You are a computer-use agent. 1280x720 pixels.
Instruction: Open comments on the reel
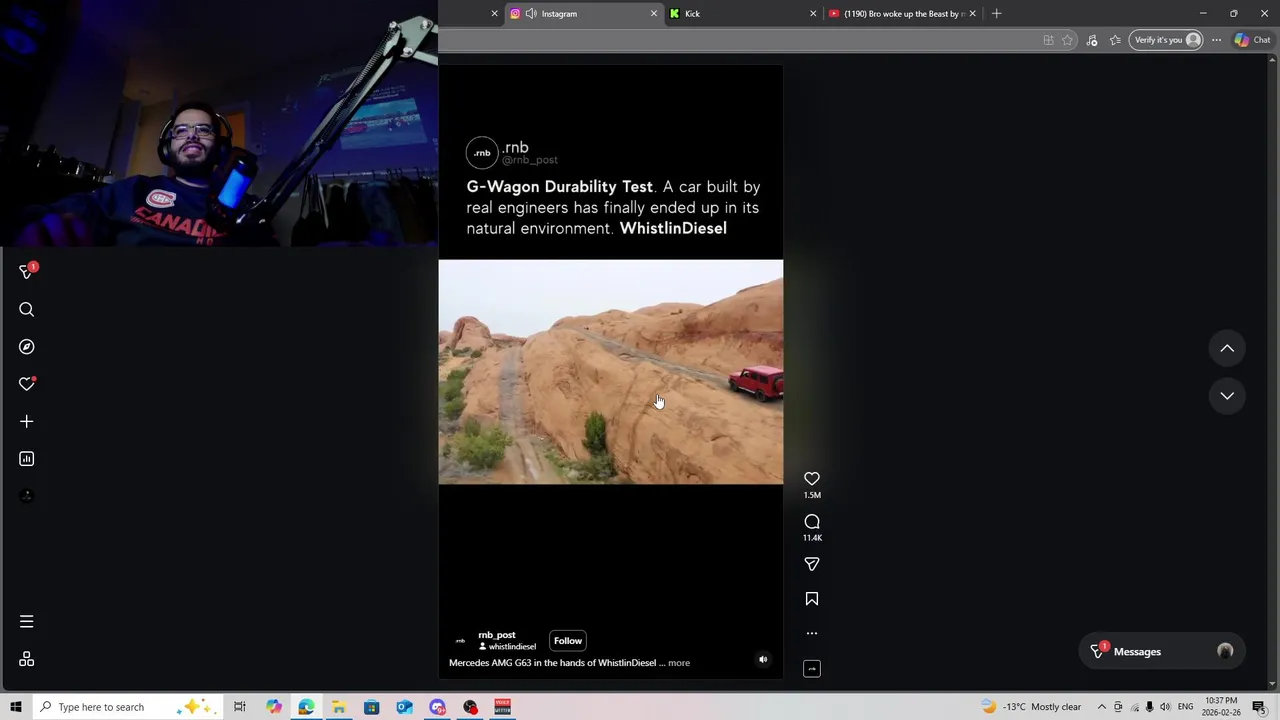(812, 522)
